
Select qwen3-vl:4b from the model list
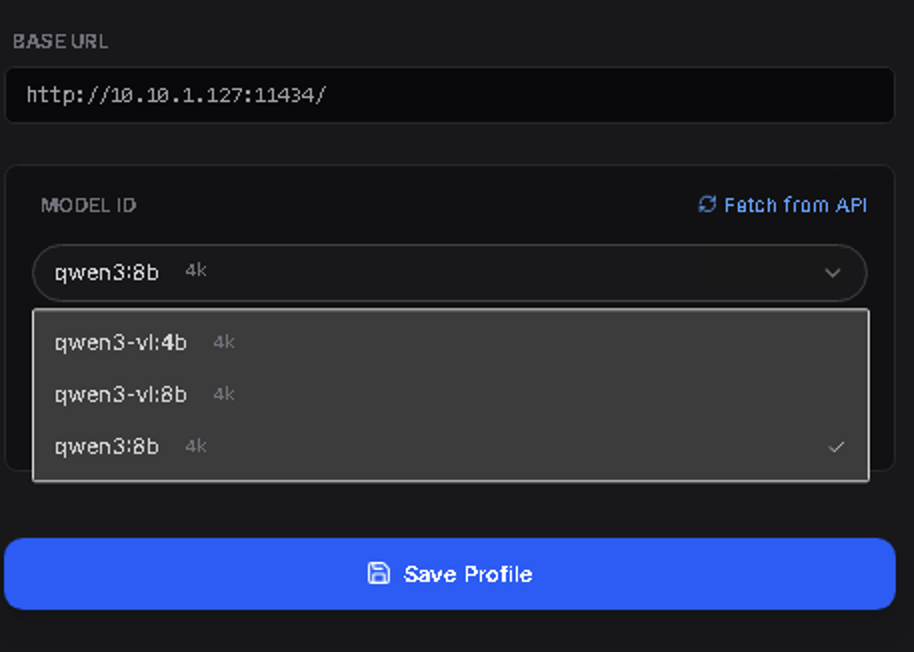[120, 342]
